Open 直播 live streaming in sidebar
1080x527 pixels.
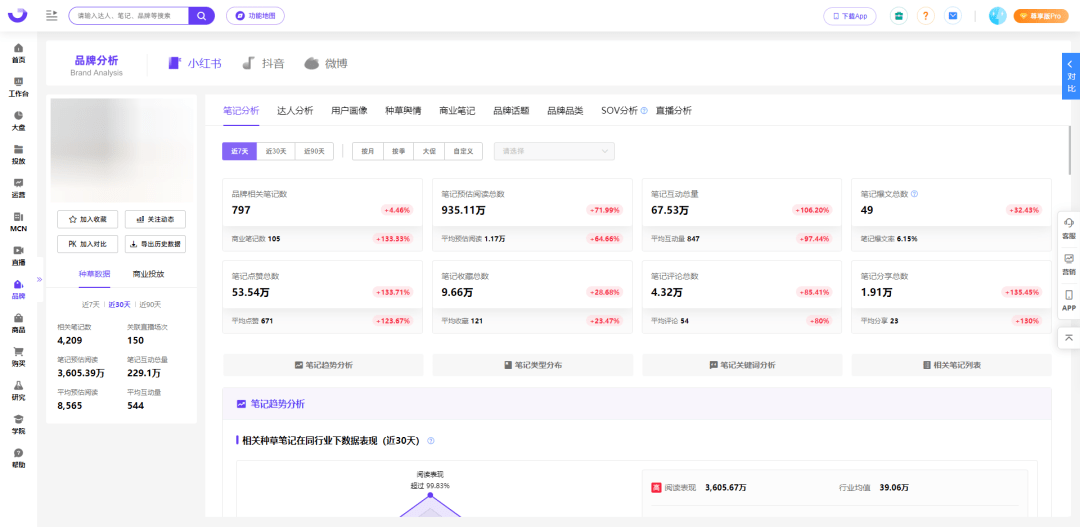(19, 256)
